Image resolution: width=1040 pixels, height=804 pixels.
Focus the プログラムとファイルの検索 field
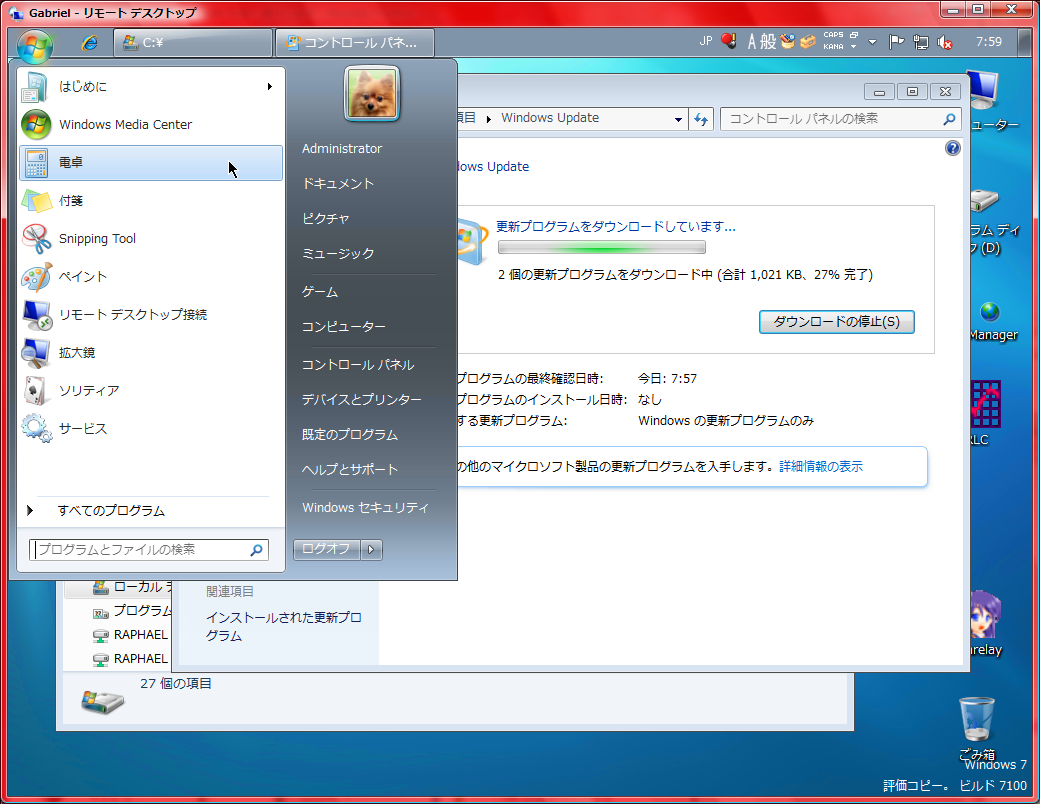149,550
